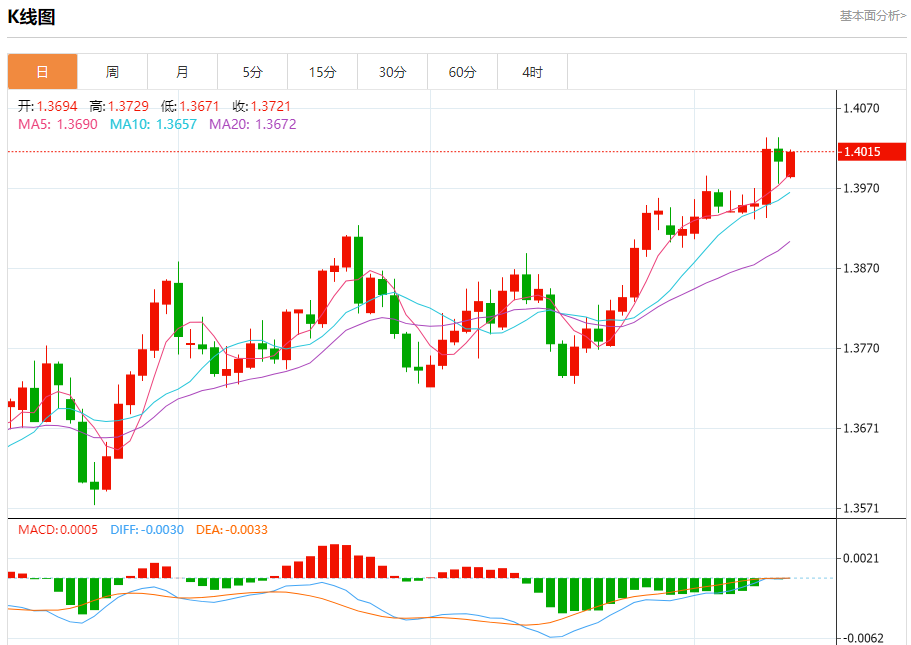
Task: Open the 月 monthly chart tab
Action: pos(182,72)
